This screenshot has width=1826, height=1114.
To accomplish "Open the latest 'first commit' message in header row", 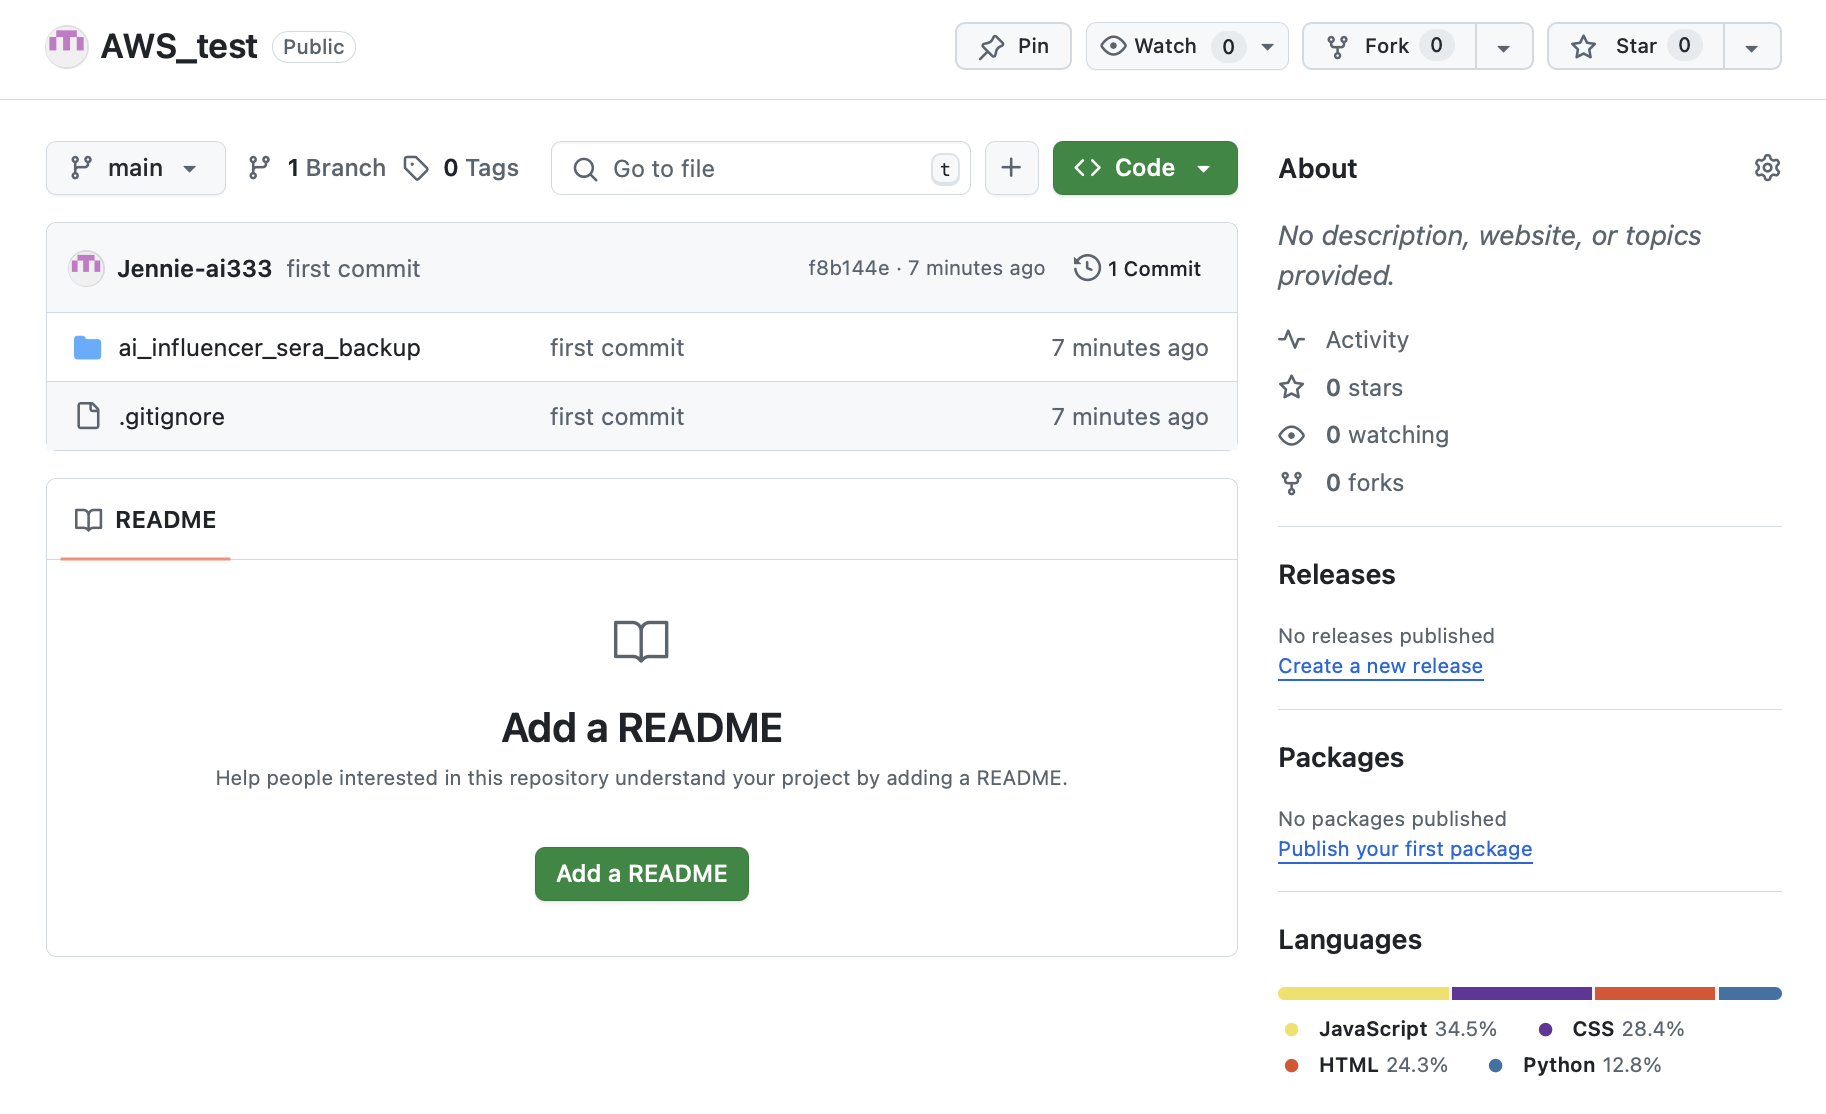I will tap(353, 268).
